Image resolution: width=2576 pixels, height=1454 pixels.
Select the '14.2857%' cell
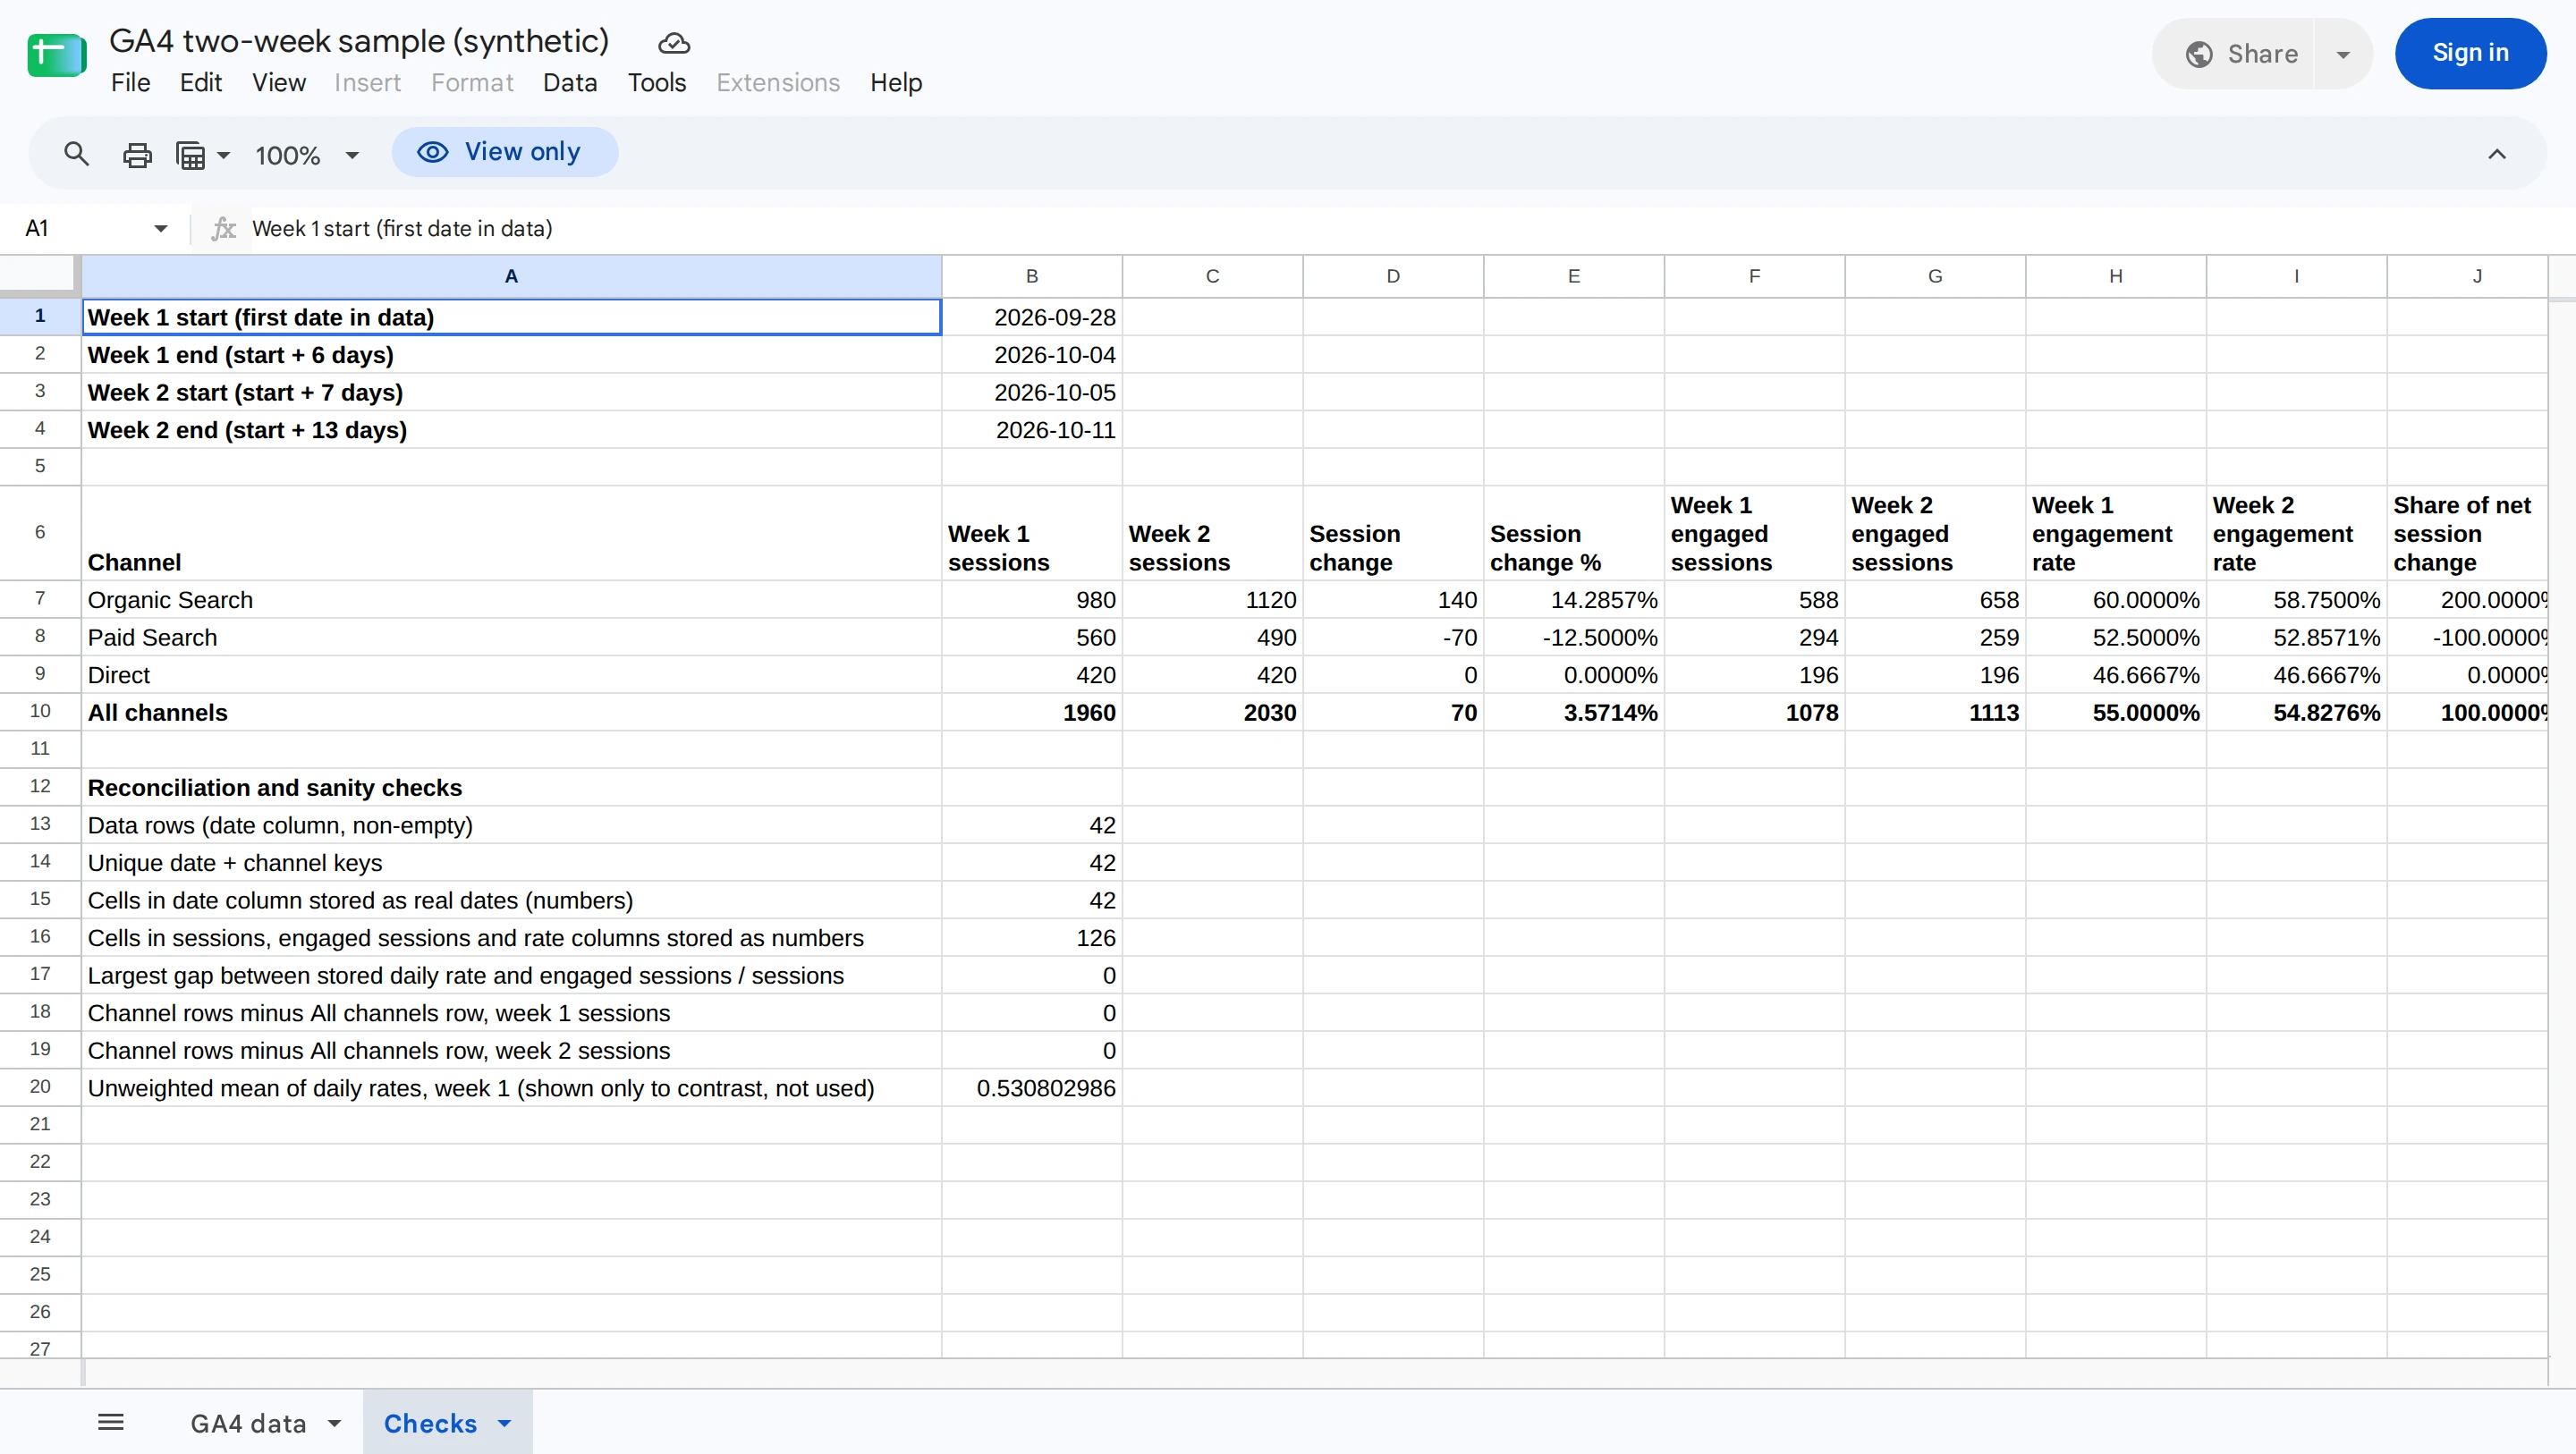[x=1574, y=600]
